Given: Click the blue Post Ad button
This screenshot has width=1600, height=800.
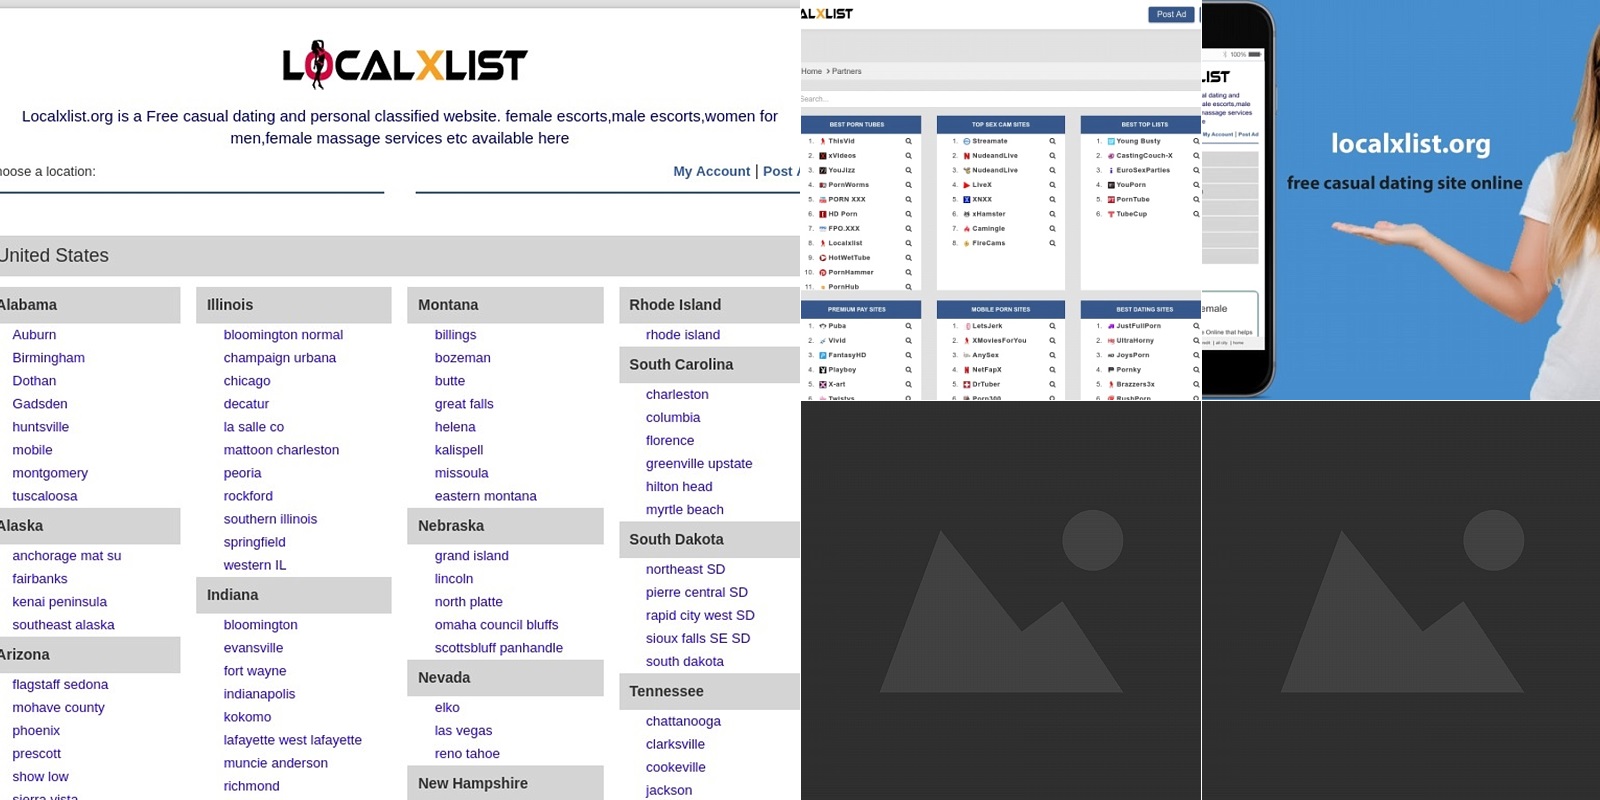Looking at the screenshot, I should click(1171, 14).
